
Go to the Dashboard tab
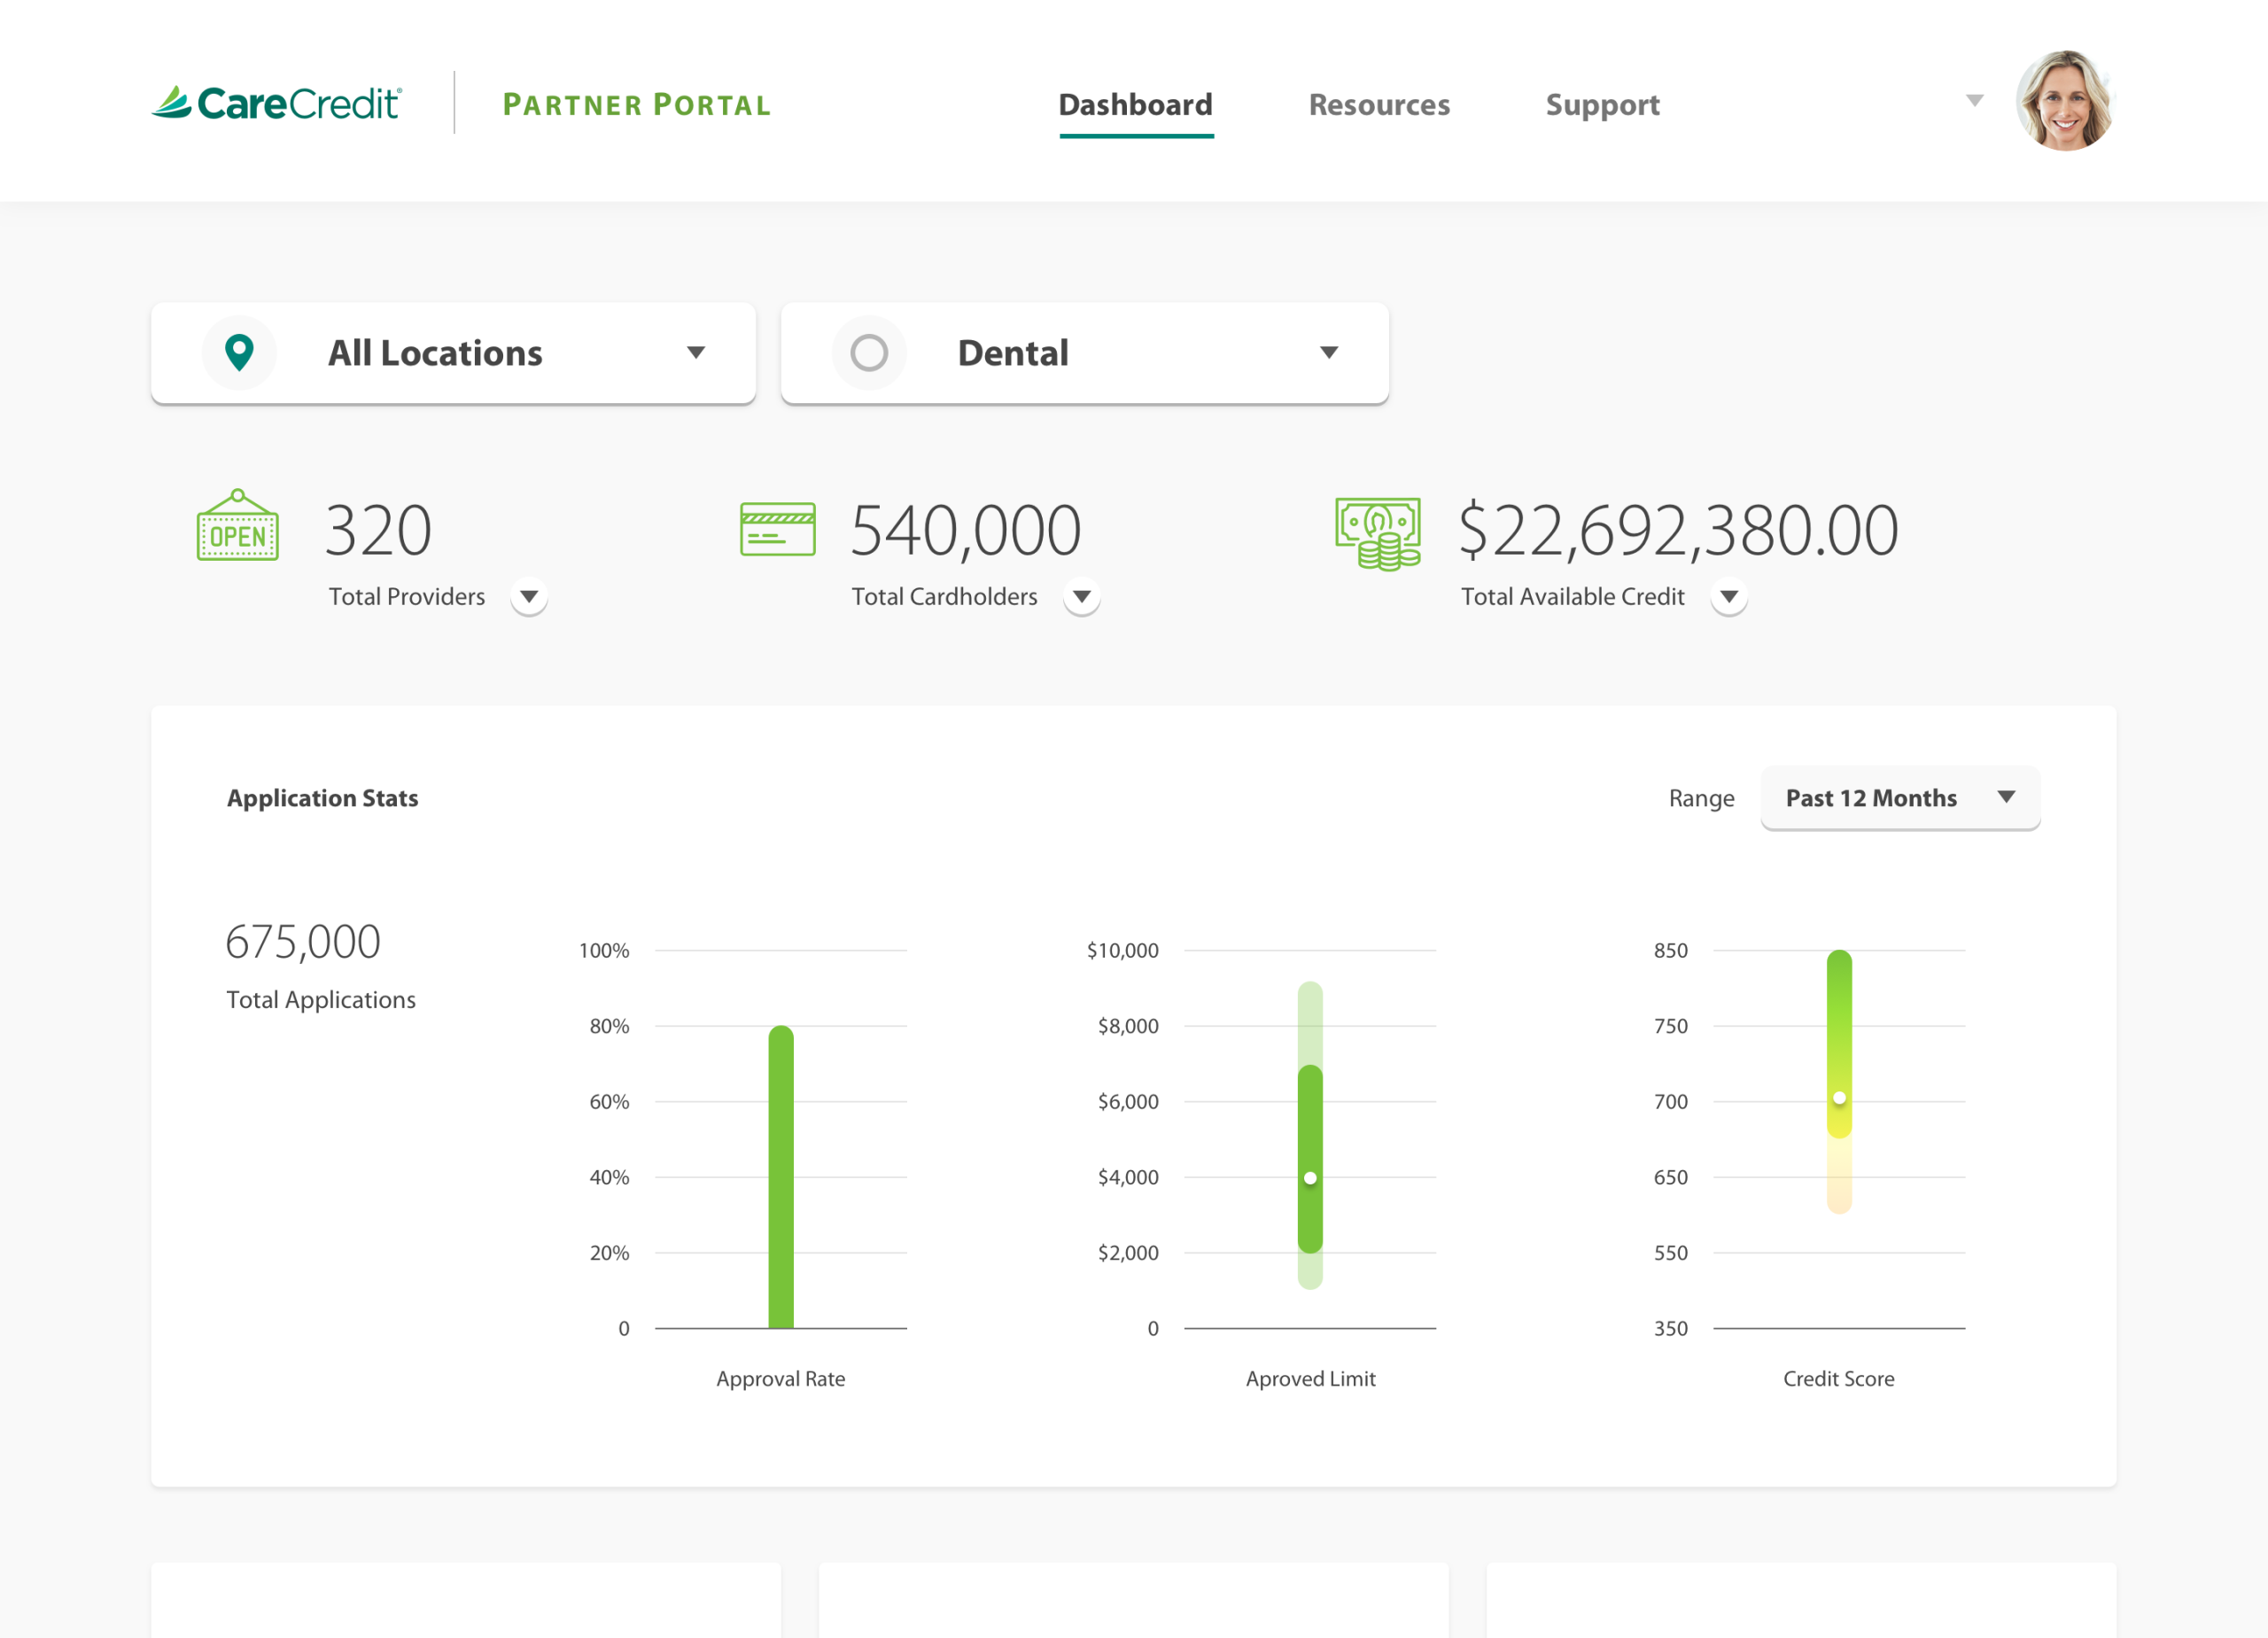pos(1135,105)
